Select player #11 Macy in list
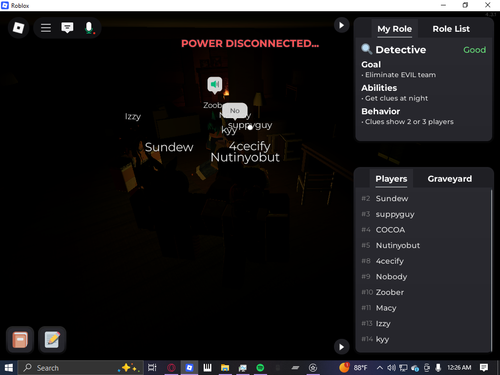This screenshot has height=375, width=500. pyautogui.click(x=423, y=308)
